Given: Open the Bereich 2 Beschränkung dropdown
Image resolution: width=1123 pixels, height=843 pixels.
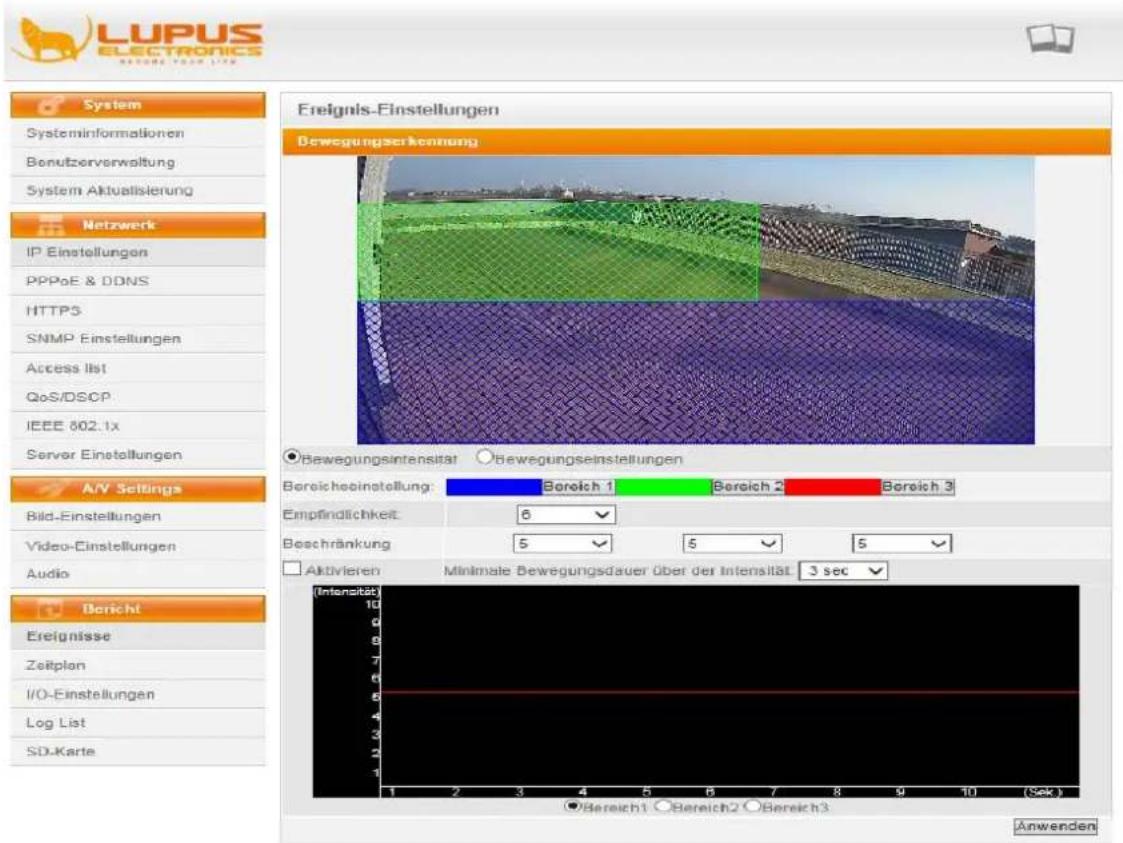Looking at the screenshot, I should 732,544.
